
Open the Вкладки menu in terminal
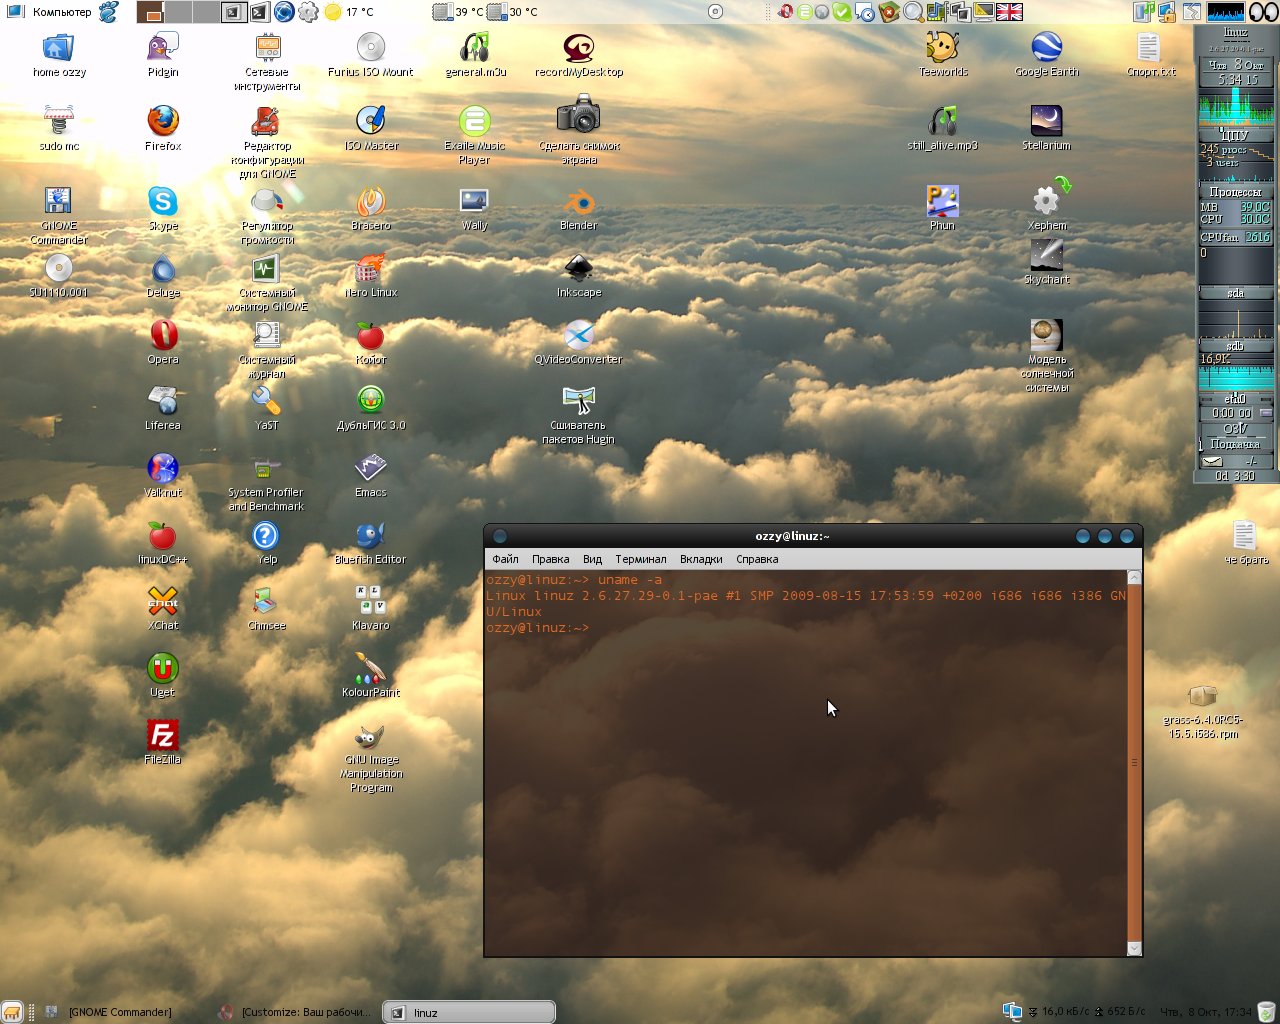pos(701,559)
